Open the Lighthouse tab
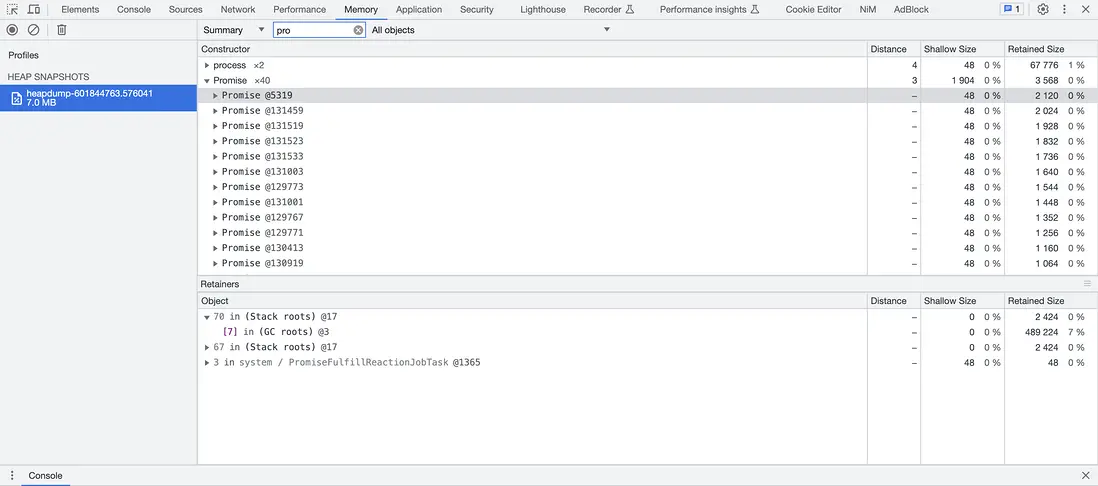This screenshot has height=486, width=1098. point(543,9)
